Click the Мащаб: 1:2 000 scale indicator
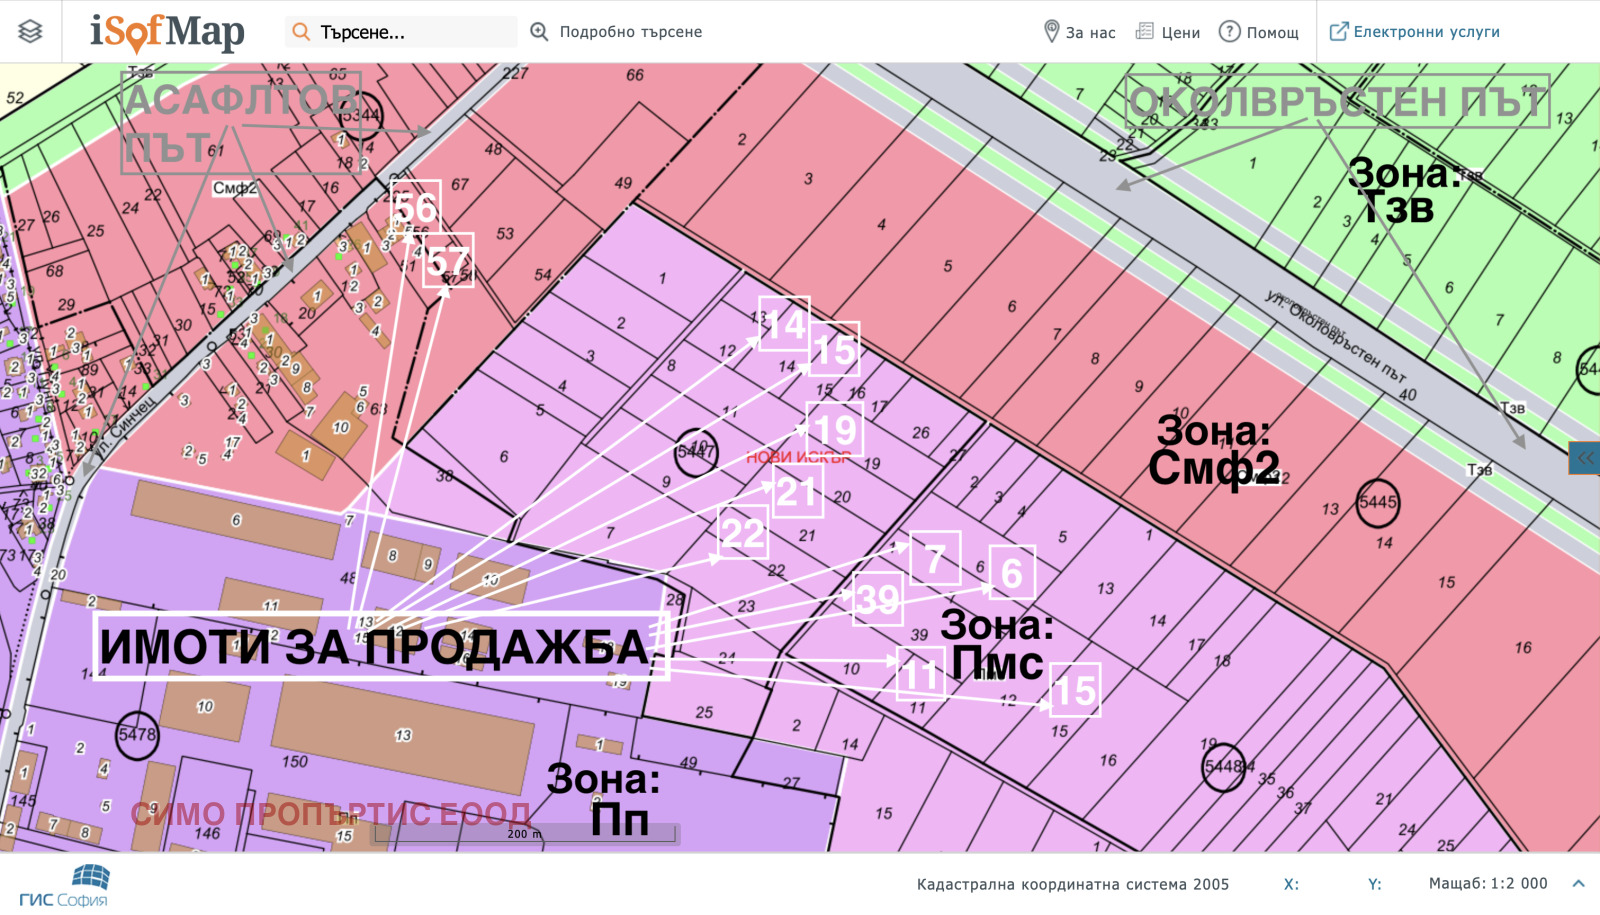The width and height of the screenshot is (1600, 915). point(1487,883)
